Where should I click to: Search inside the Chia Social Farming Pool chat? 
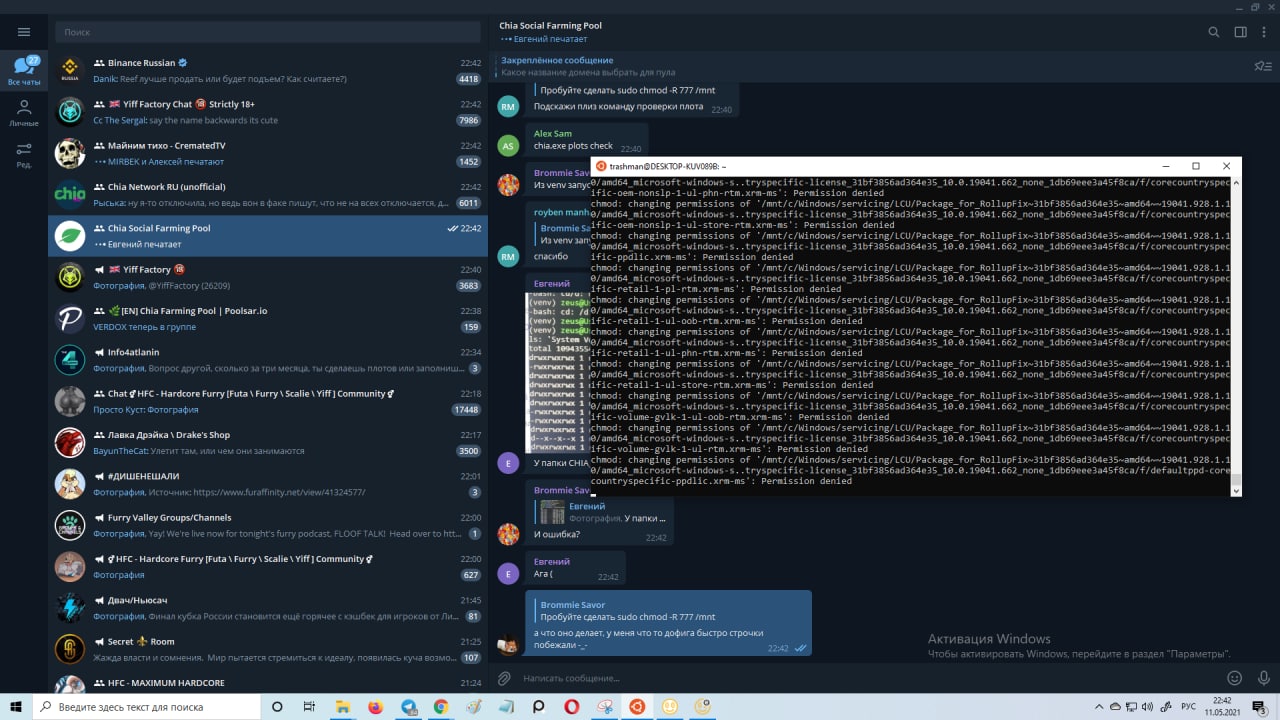[x=1213, y=32]
